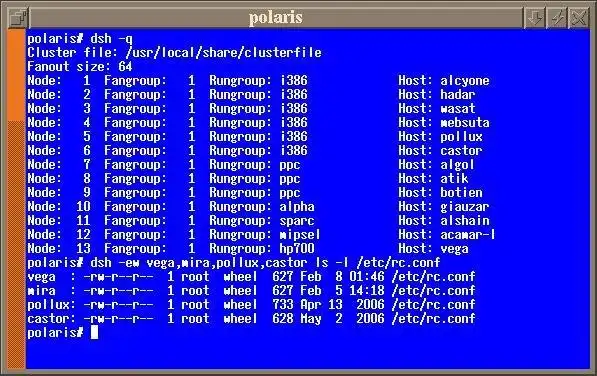The image size is (597, 376).
Task: Click 'vega' at start of ls output
Action: 42,277
